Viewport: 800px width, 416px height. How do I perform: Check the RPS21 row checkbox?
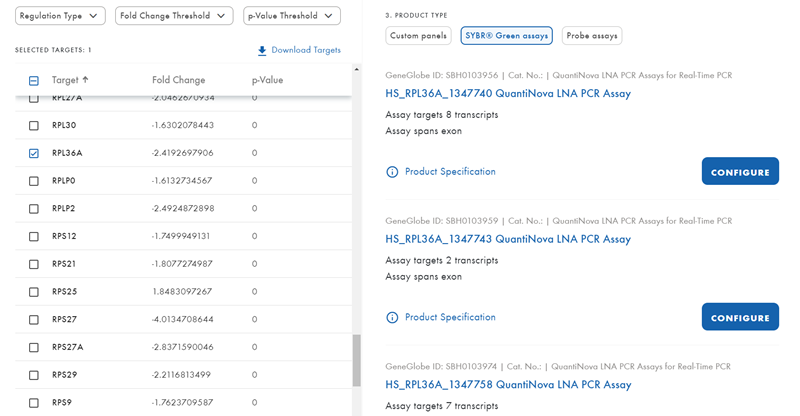(x=34, y=264)
